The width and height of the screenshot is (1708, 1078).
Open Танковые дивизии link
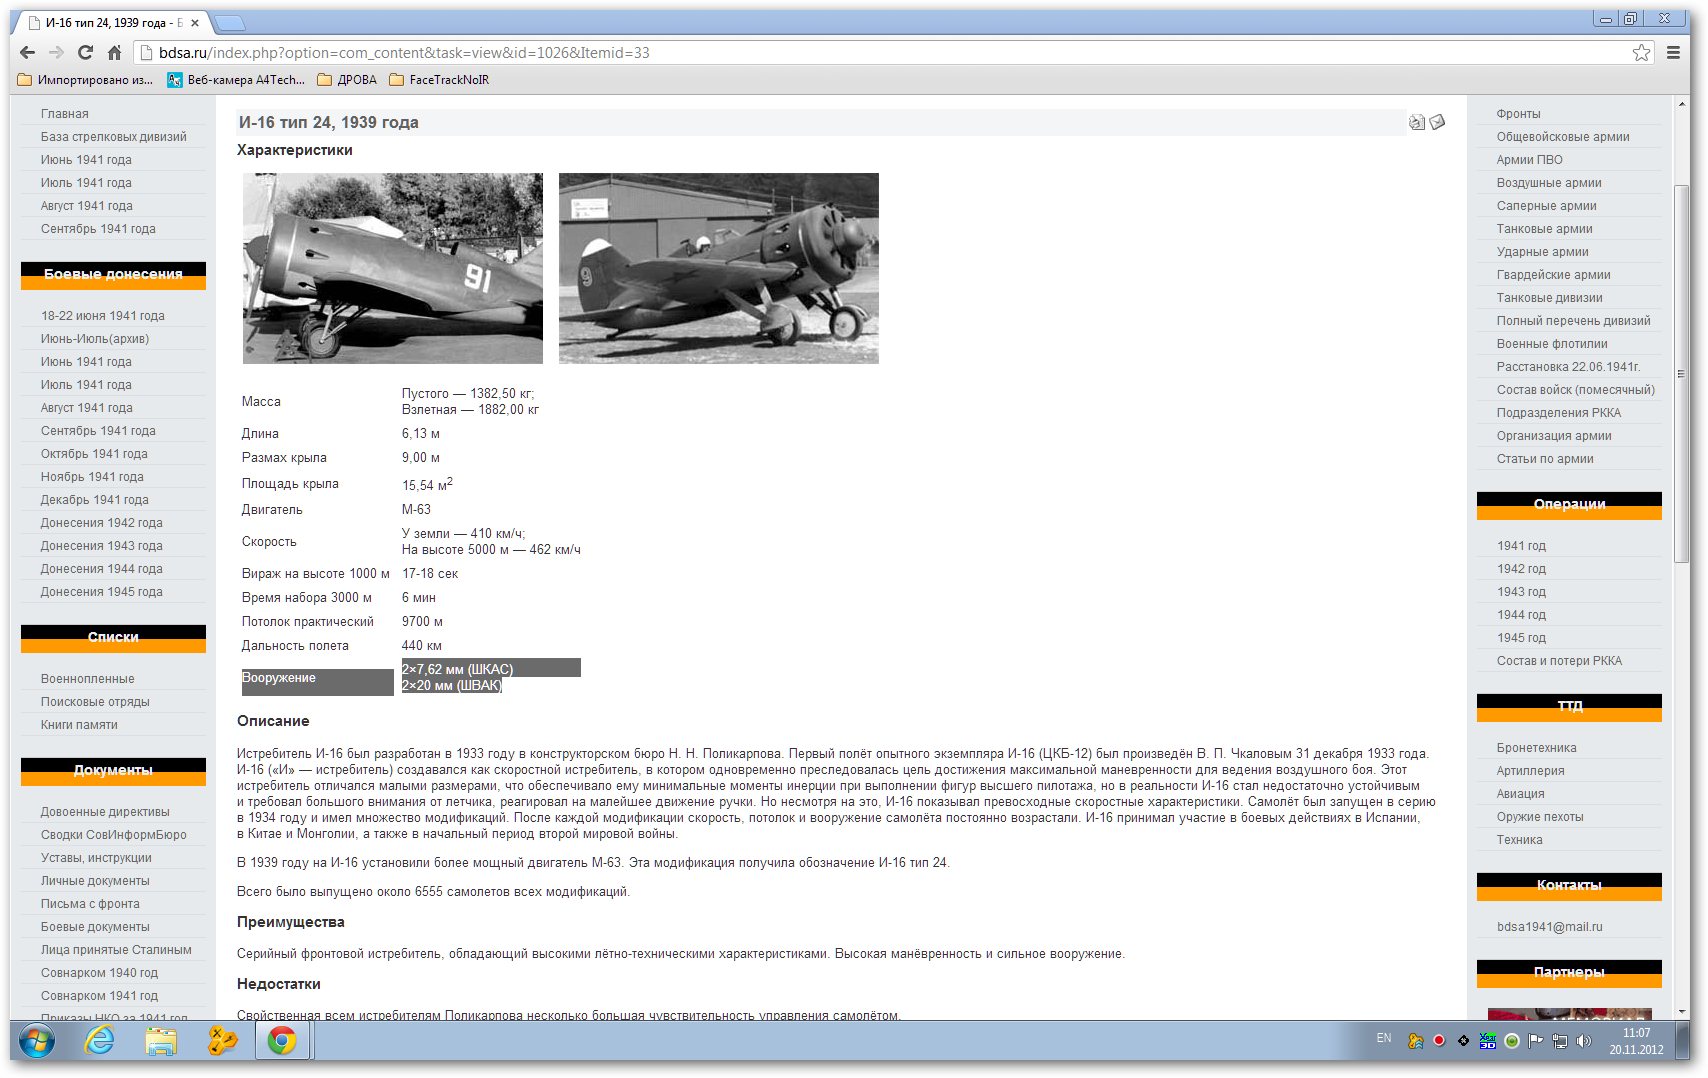tap(1550, 298)
